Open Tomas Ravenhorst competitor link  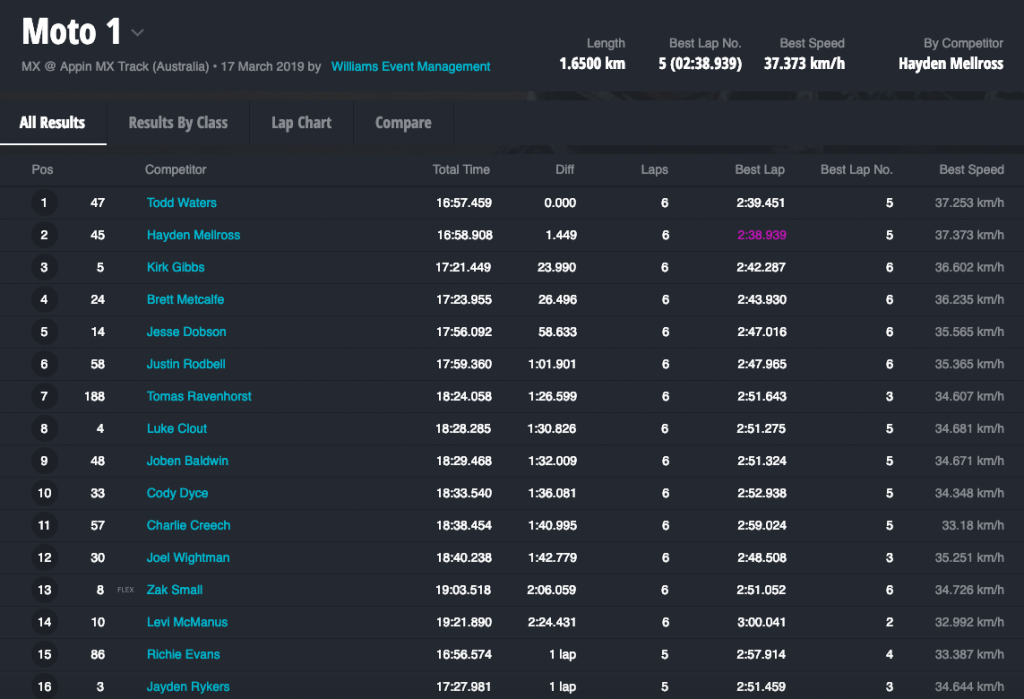[199, 397]
